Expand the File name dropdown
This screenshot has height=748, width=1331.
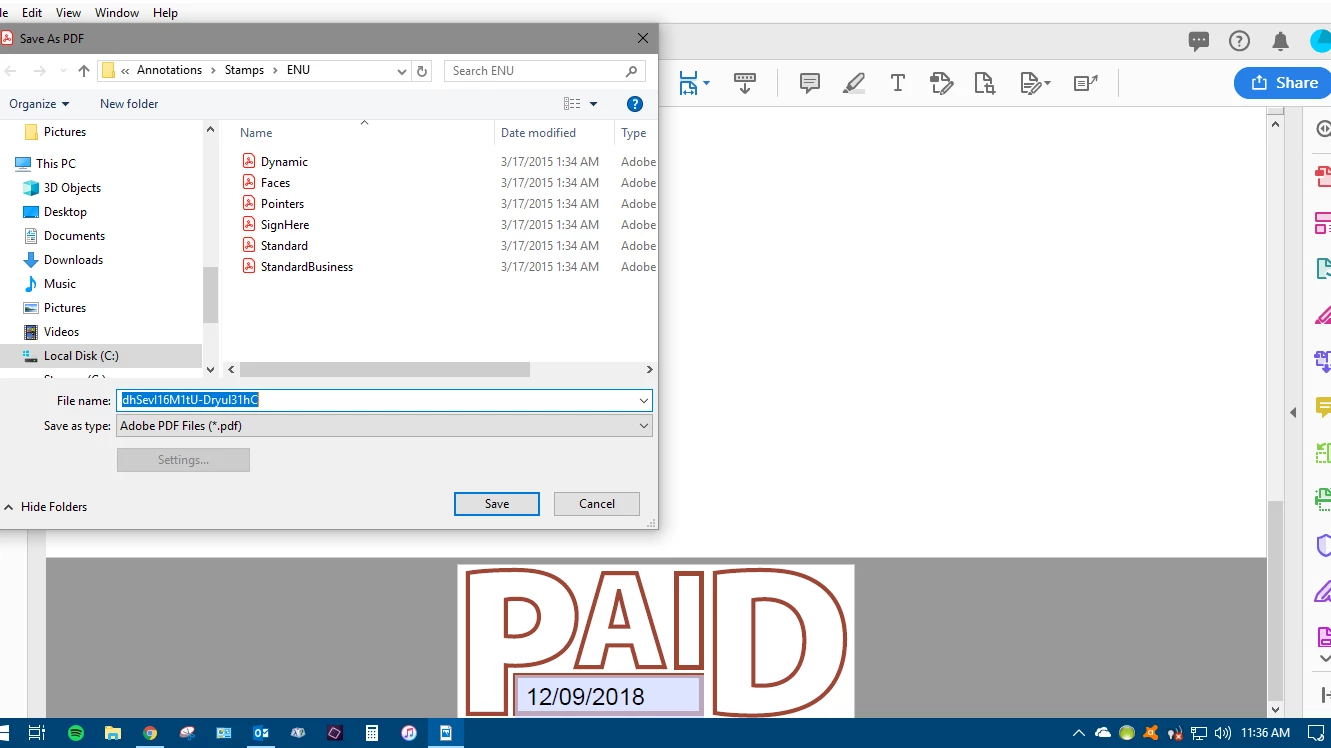tap(643, 400)
